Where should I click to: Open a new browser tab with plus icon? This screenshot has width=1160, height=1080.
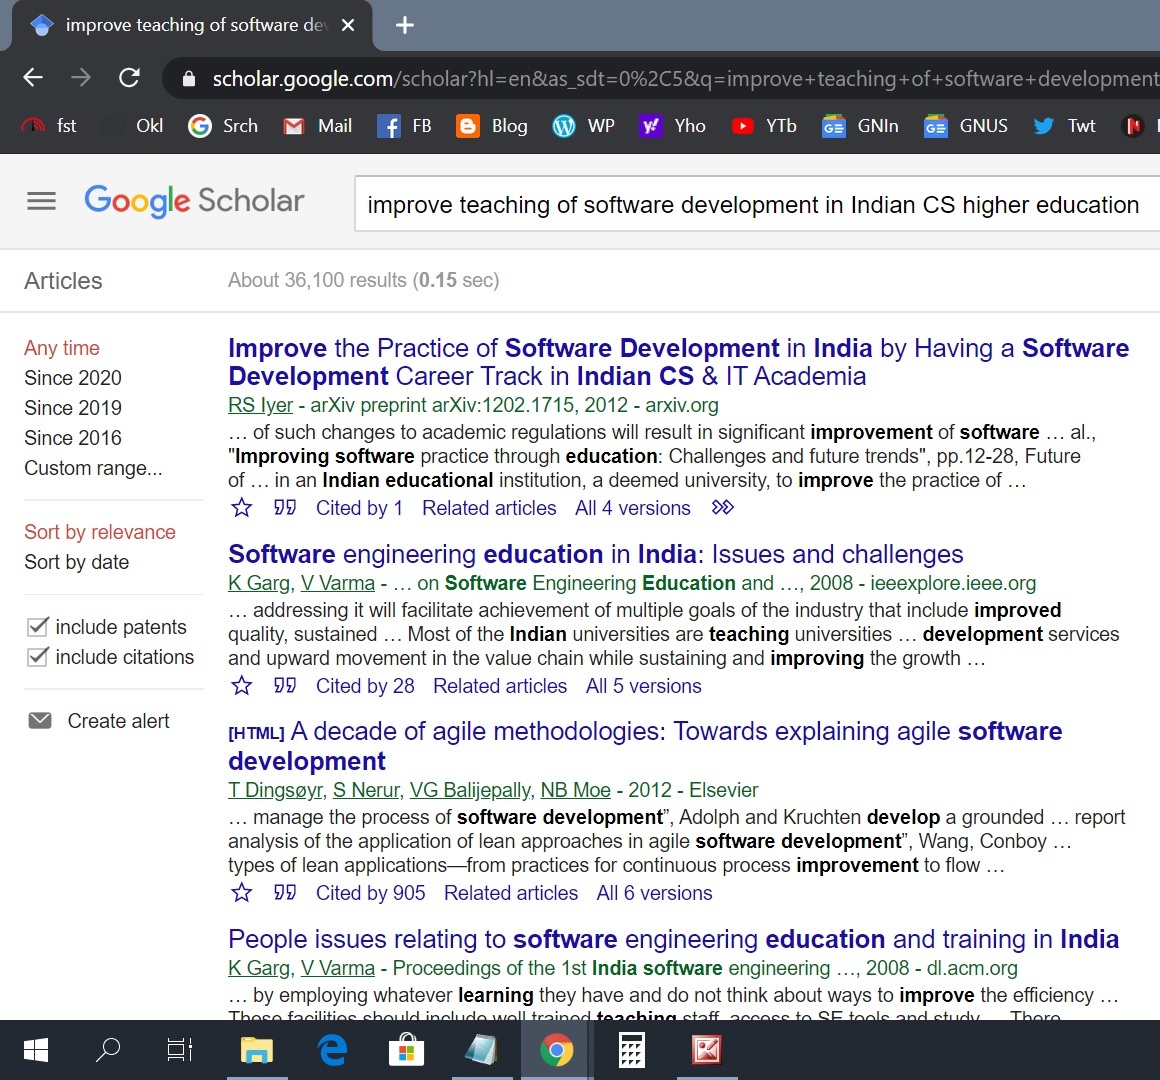pyautogui.click(x=405, y=25)
